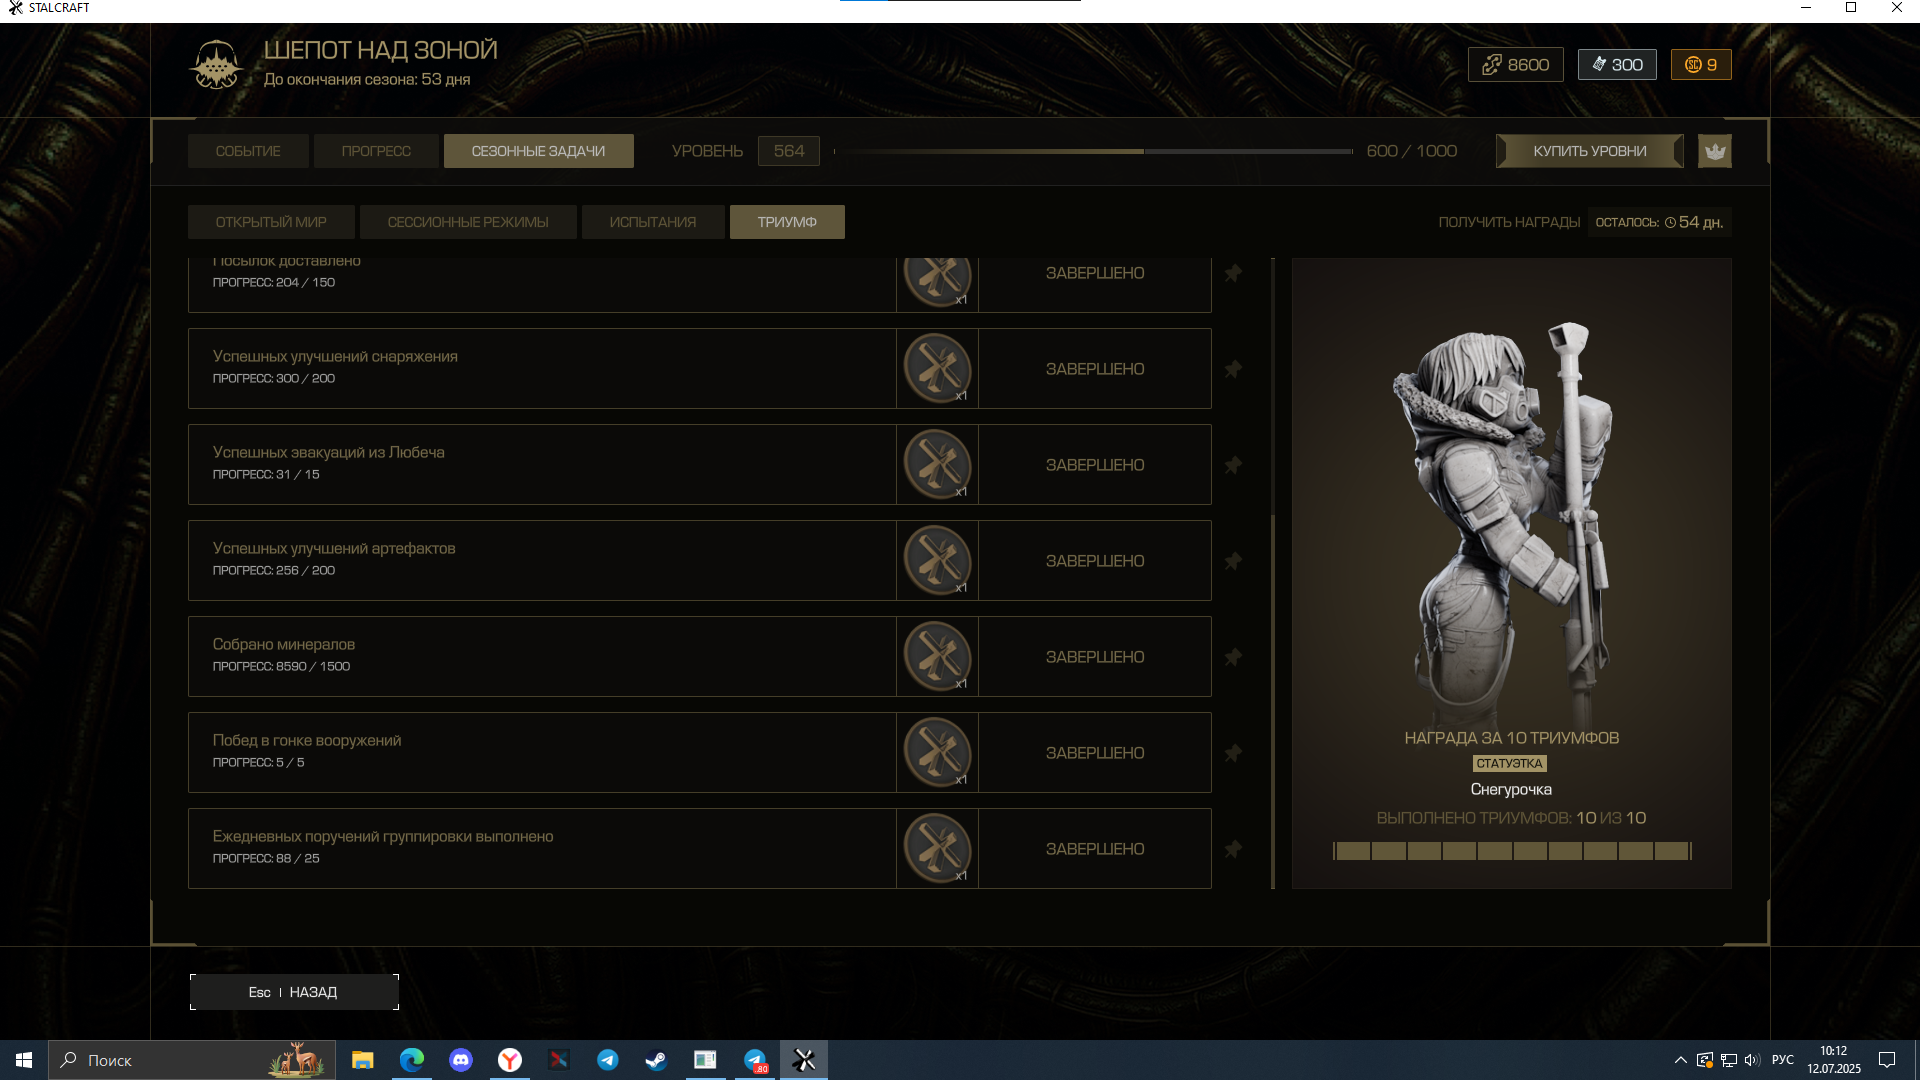
Task: Click reward token for 'Побед в гонке вооружений'
Action: coord(938,752)
